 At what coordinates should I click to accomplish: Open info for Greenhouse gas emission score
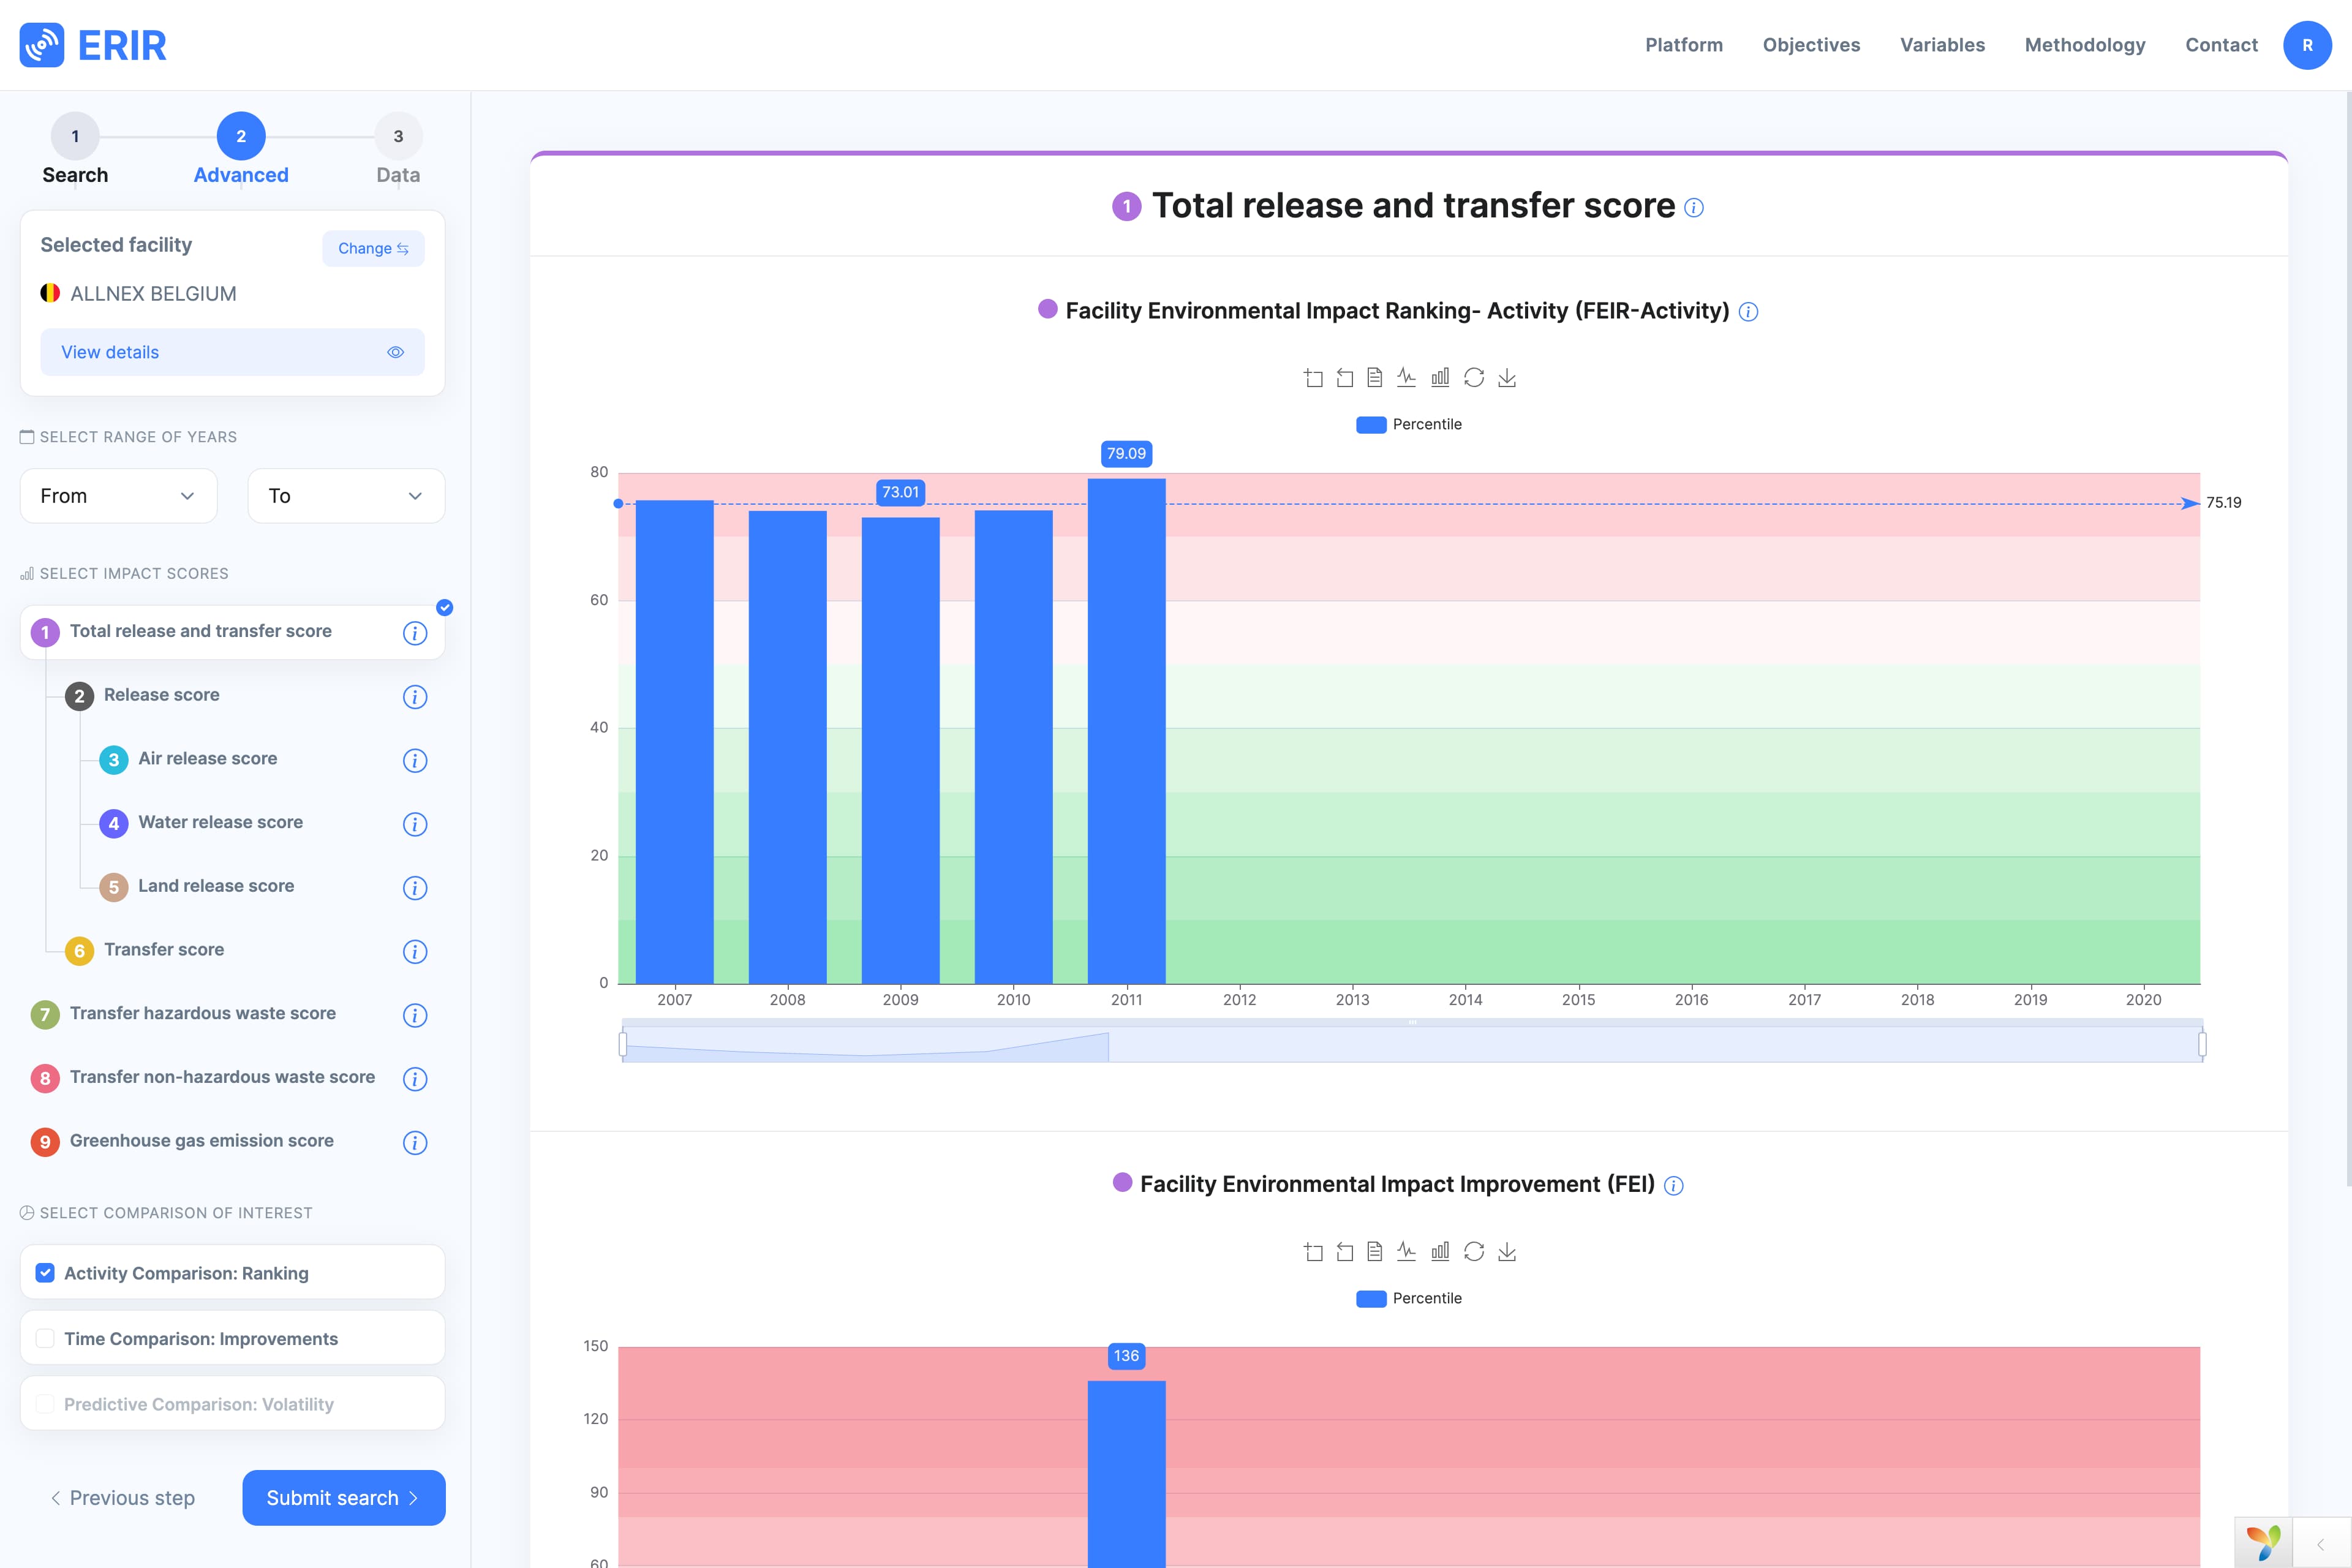[415, 1143]
